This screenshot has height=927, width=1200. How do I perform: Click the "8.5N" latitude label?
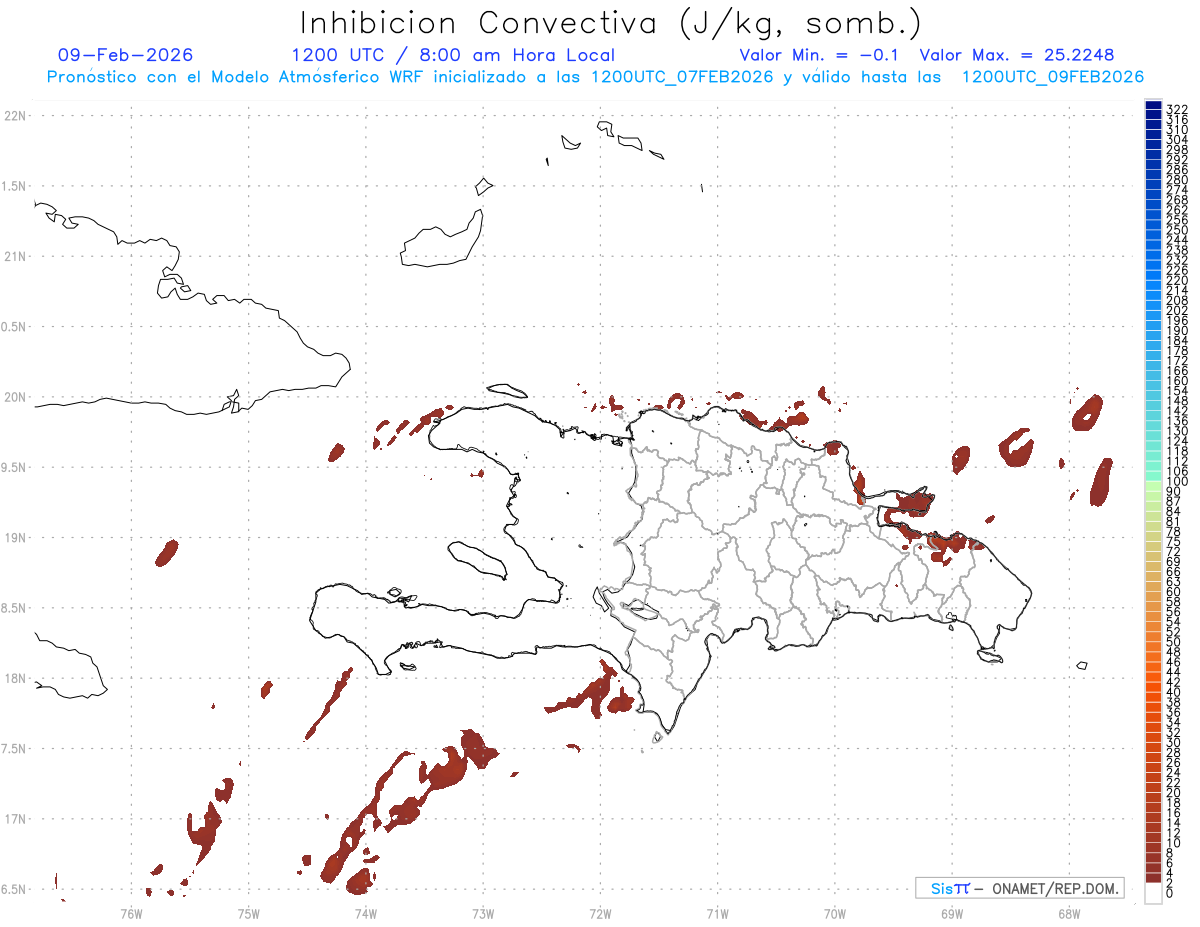(x=14, y=608)
